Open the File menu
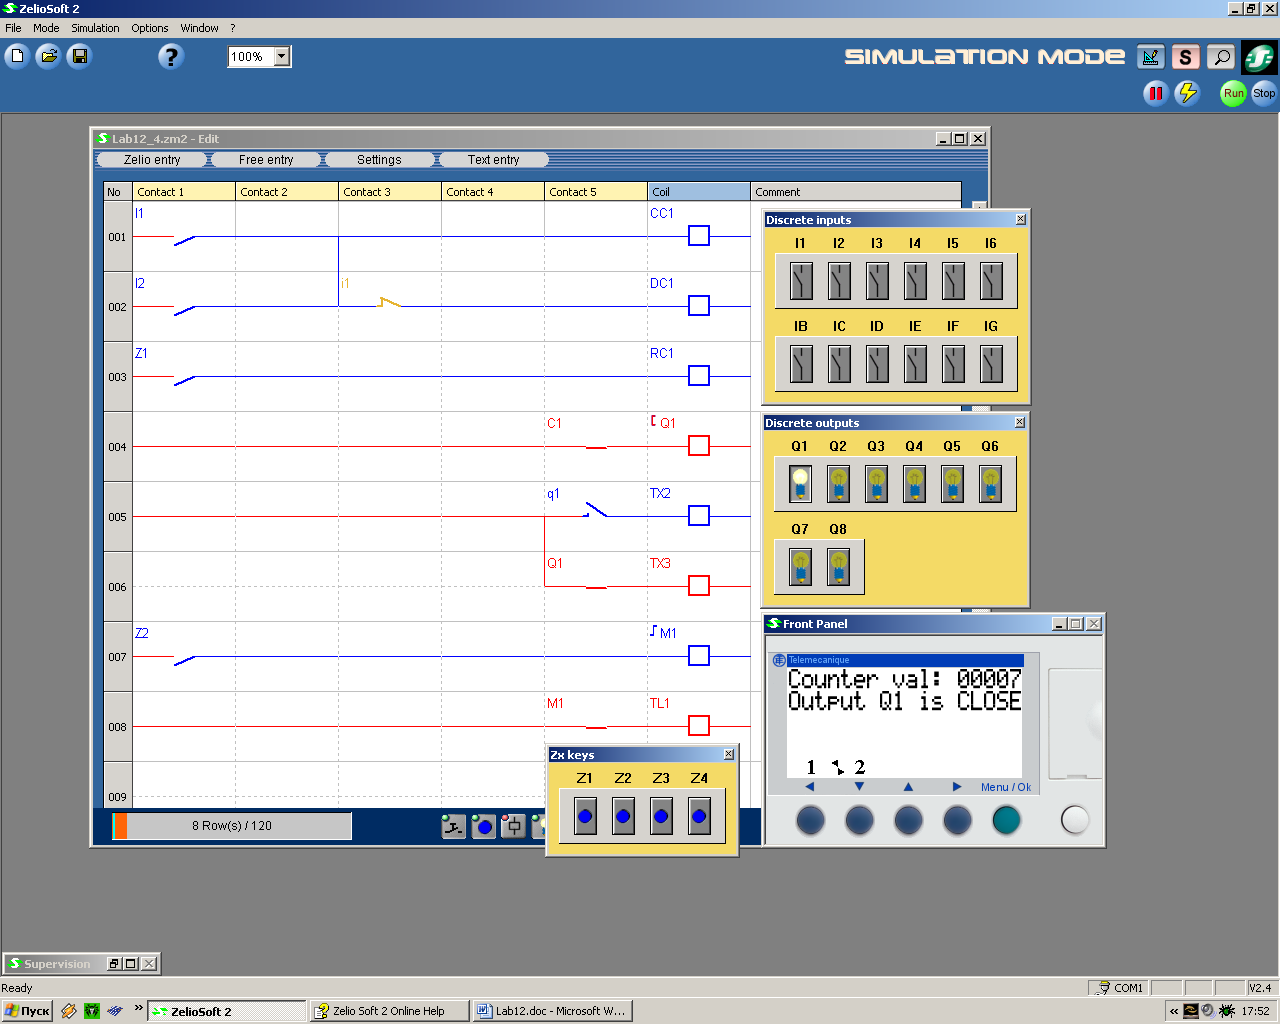 13,28
